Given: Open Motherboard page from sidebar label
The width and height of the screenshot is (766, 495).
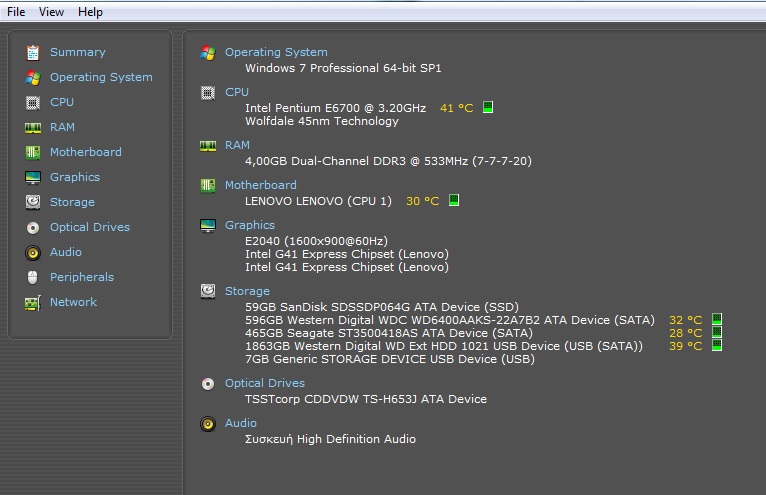Looking at the screenshot, I should (85, 152).
